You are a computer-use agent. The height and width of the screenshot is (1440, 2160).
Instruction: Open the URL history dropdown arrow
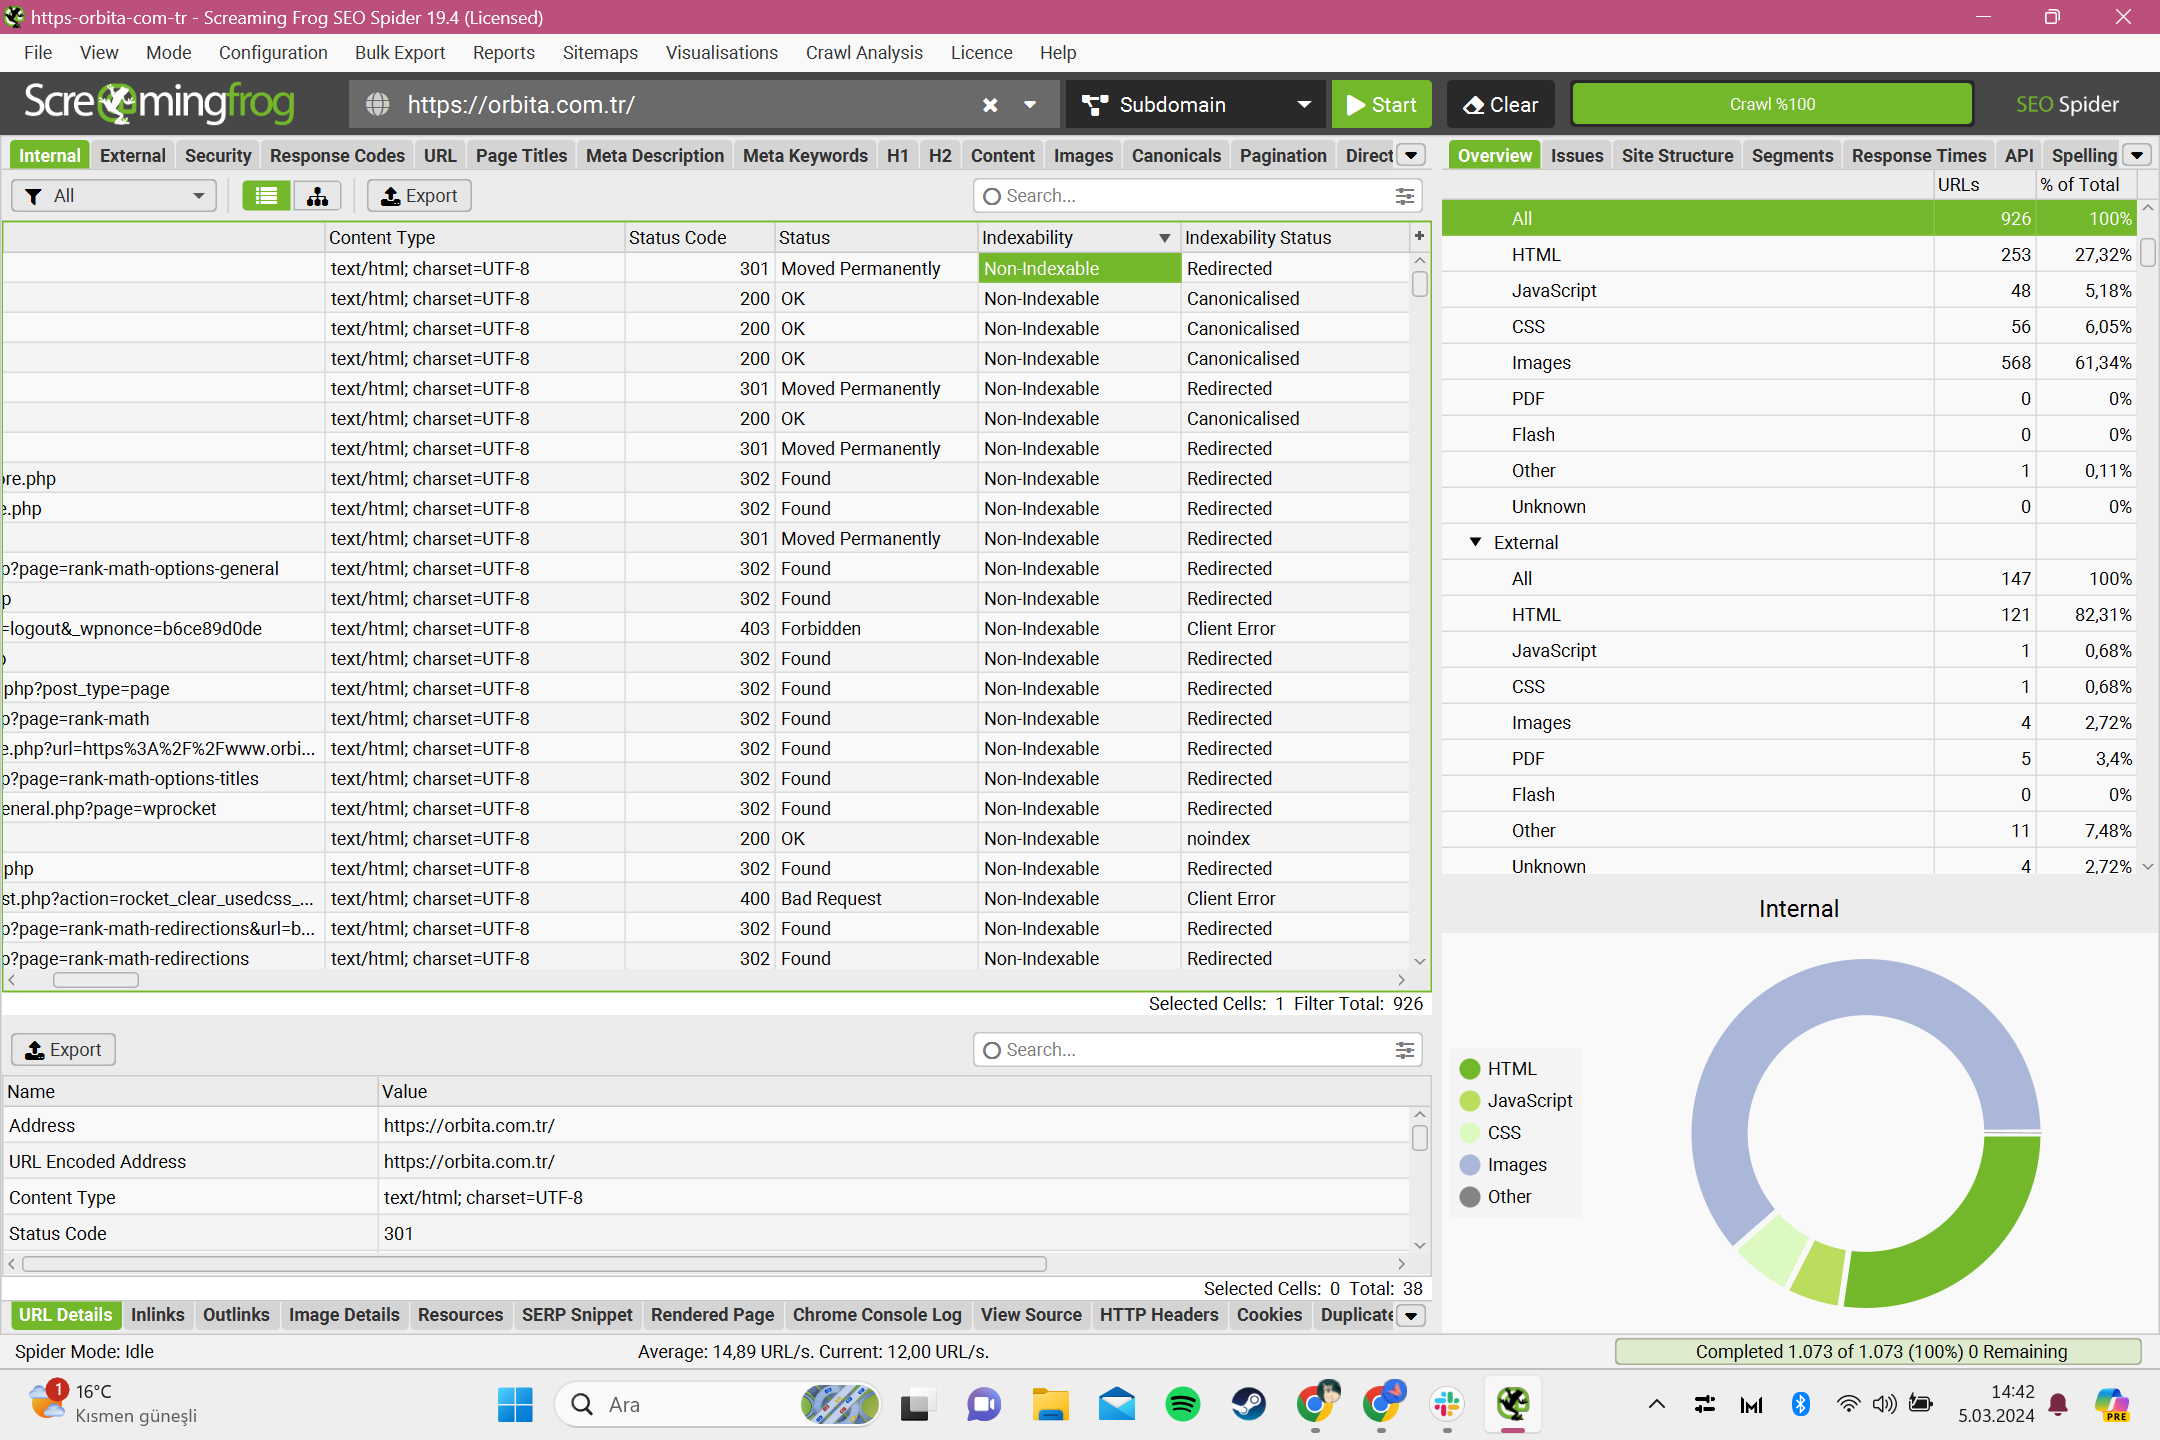tap(1030, 105)
